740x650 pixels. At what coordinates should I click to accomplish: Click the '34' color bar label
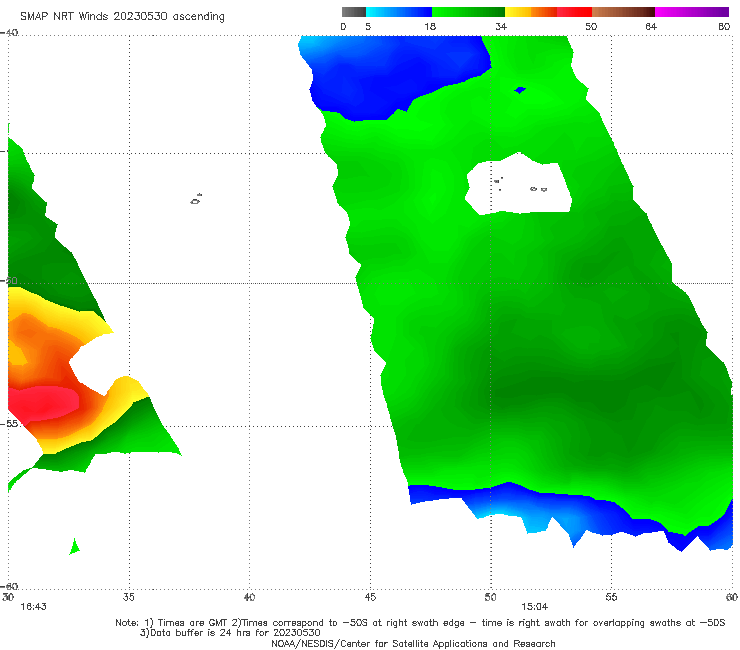pos(501,27)
